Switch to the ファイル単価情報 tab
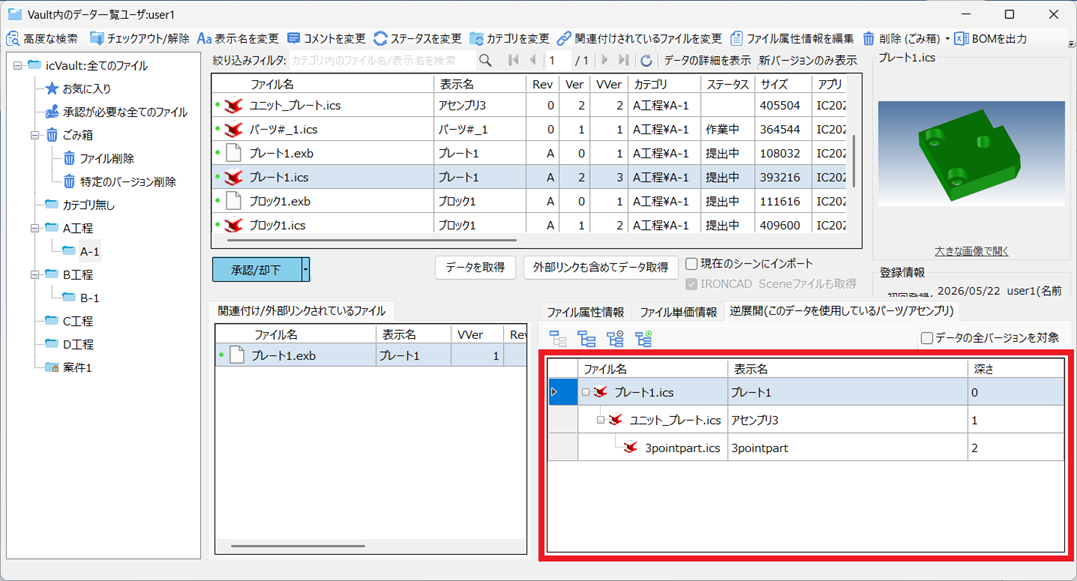 [678, 312]
